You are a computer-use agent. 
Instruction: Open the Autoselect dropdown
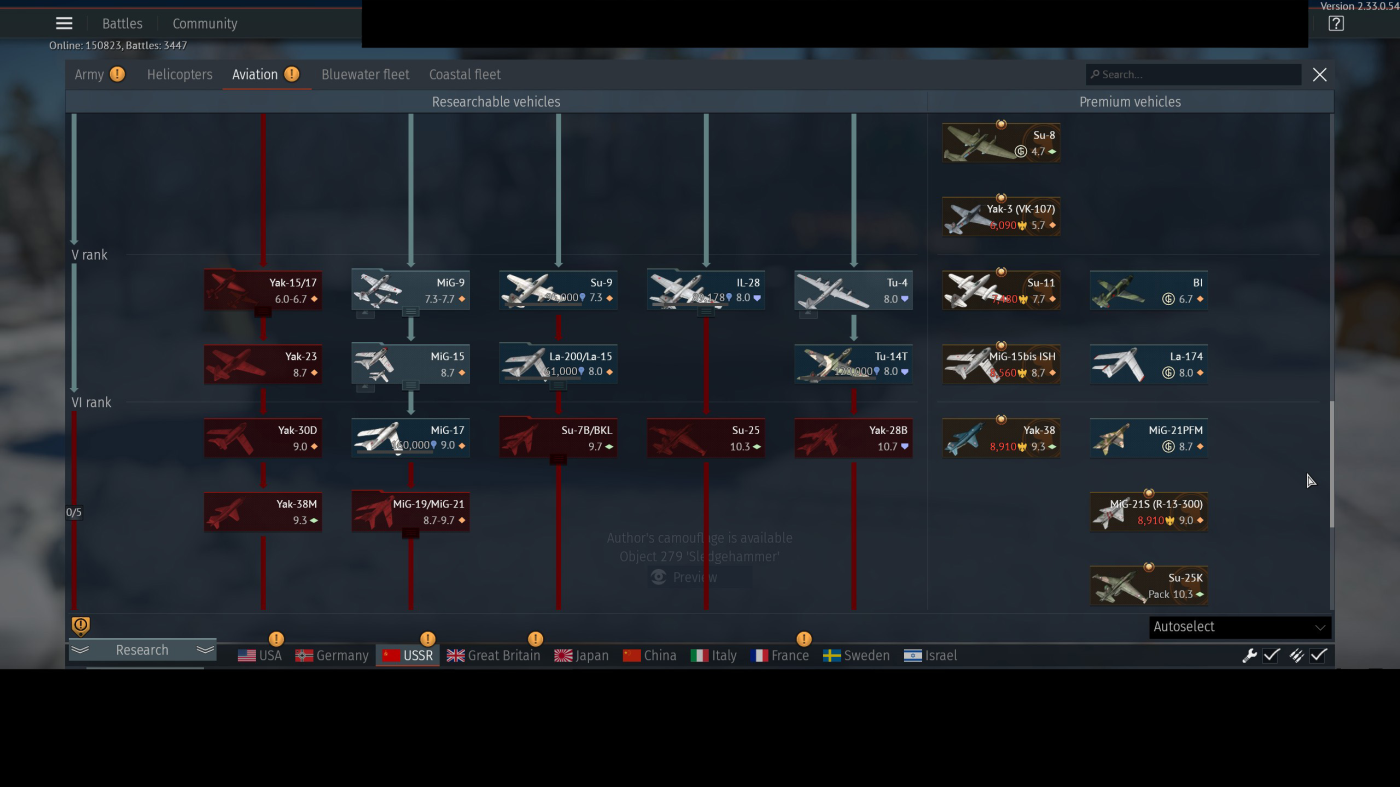1240,627
